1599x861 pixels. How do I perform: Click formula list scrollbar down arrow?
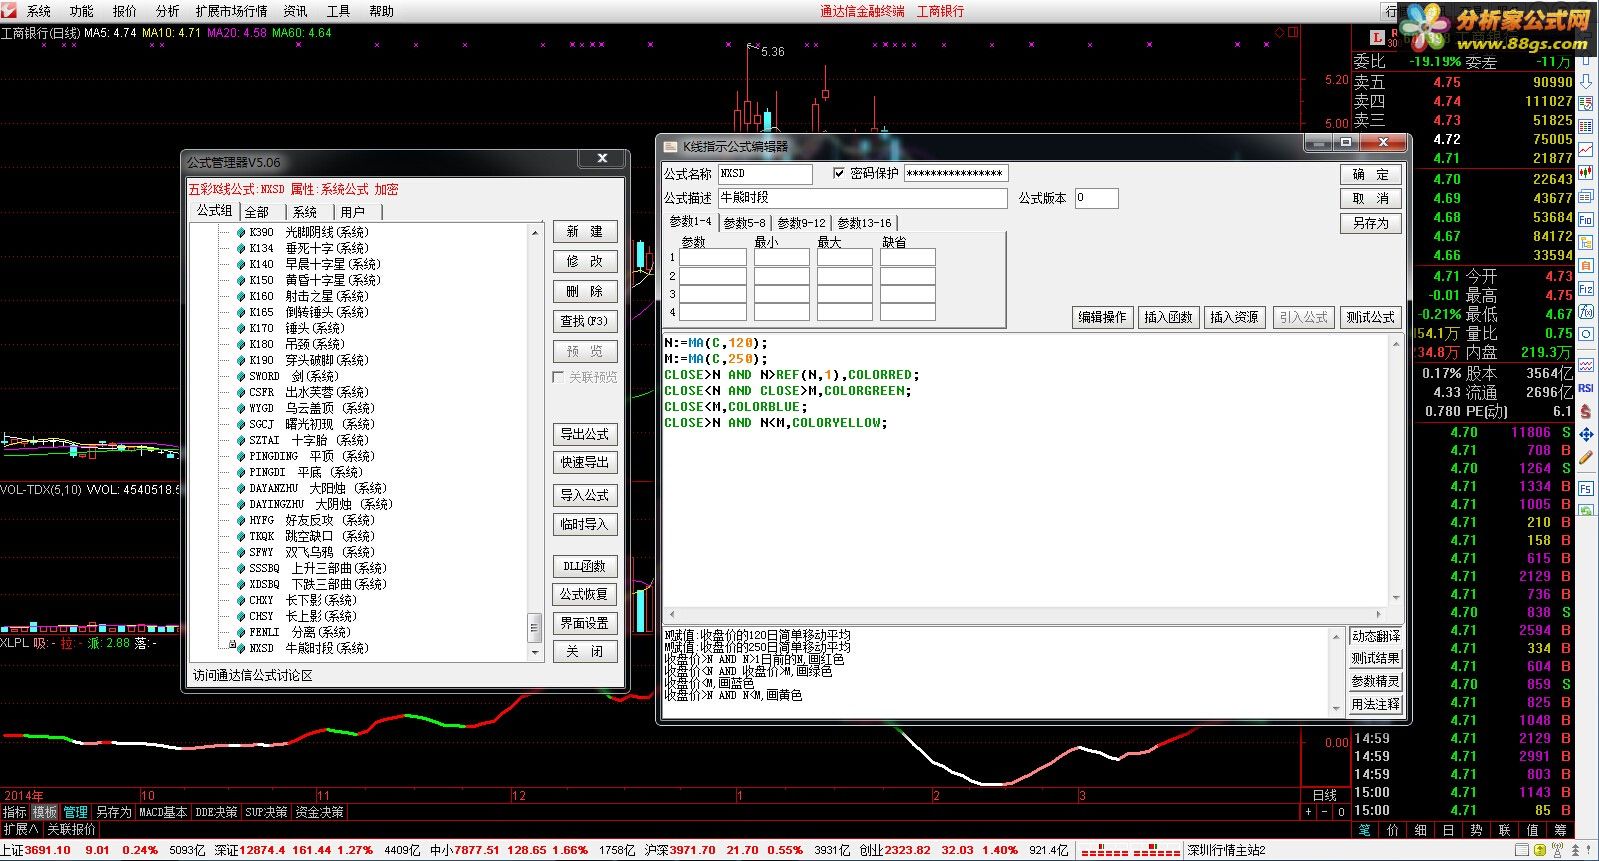[x=534, y=651]
